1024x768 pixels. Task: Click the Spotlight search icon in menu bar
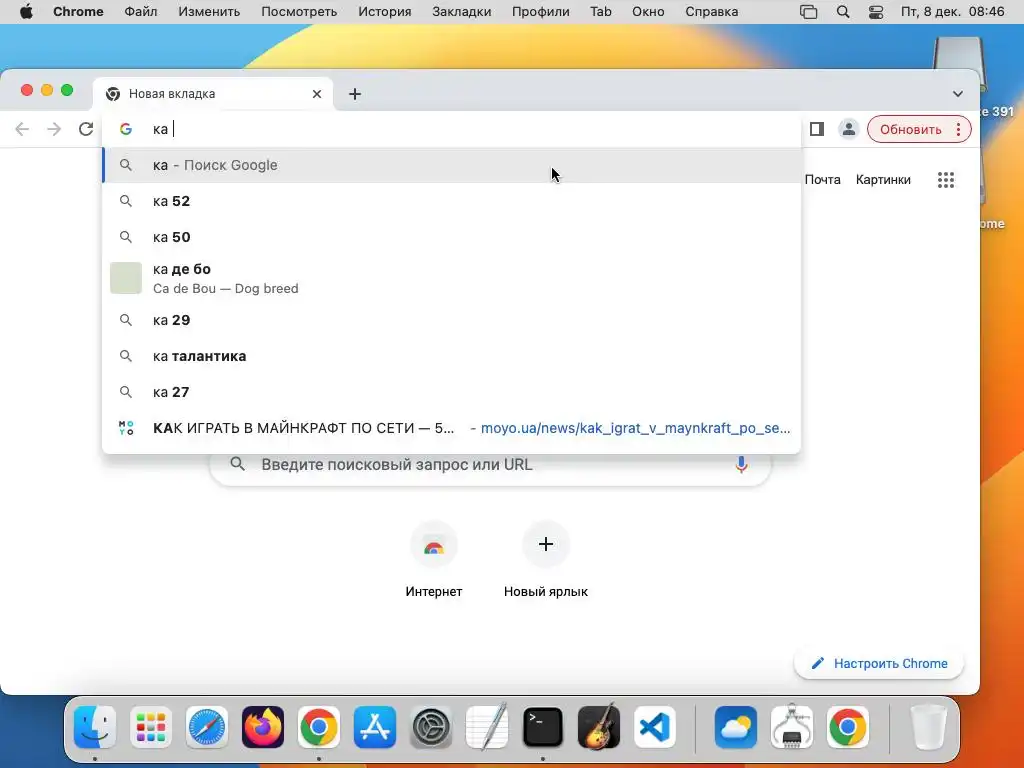pyautogui.click(x=843, y=12)
